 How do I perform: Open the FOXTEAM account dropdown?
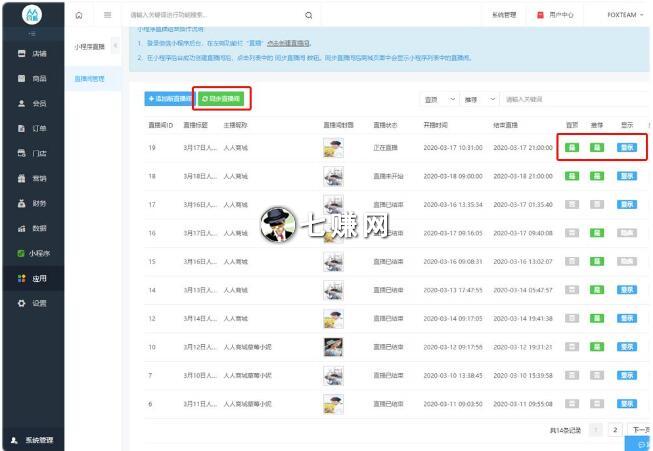click(x=625, y=15)
